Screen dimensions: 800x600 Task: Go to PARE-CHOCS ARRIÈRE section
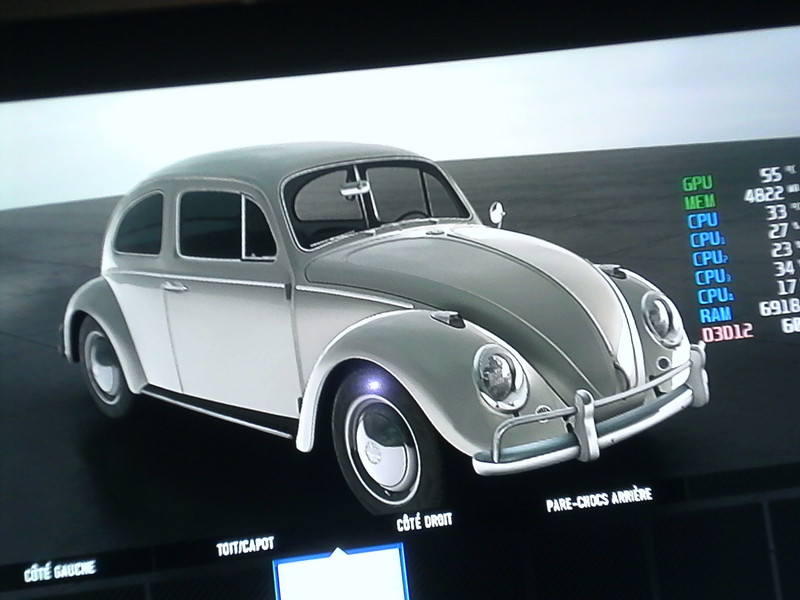point(599,499)
